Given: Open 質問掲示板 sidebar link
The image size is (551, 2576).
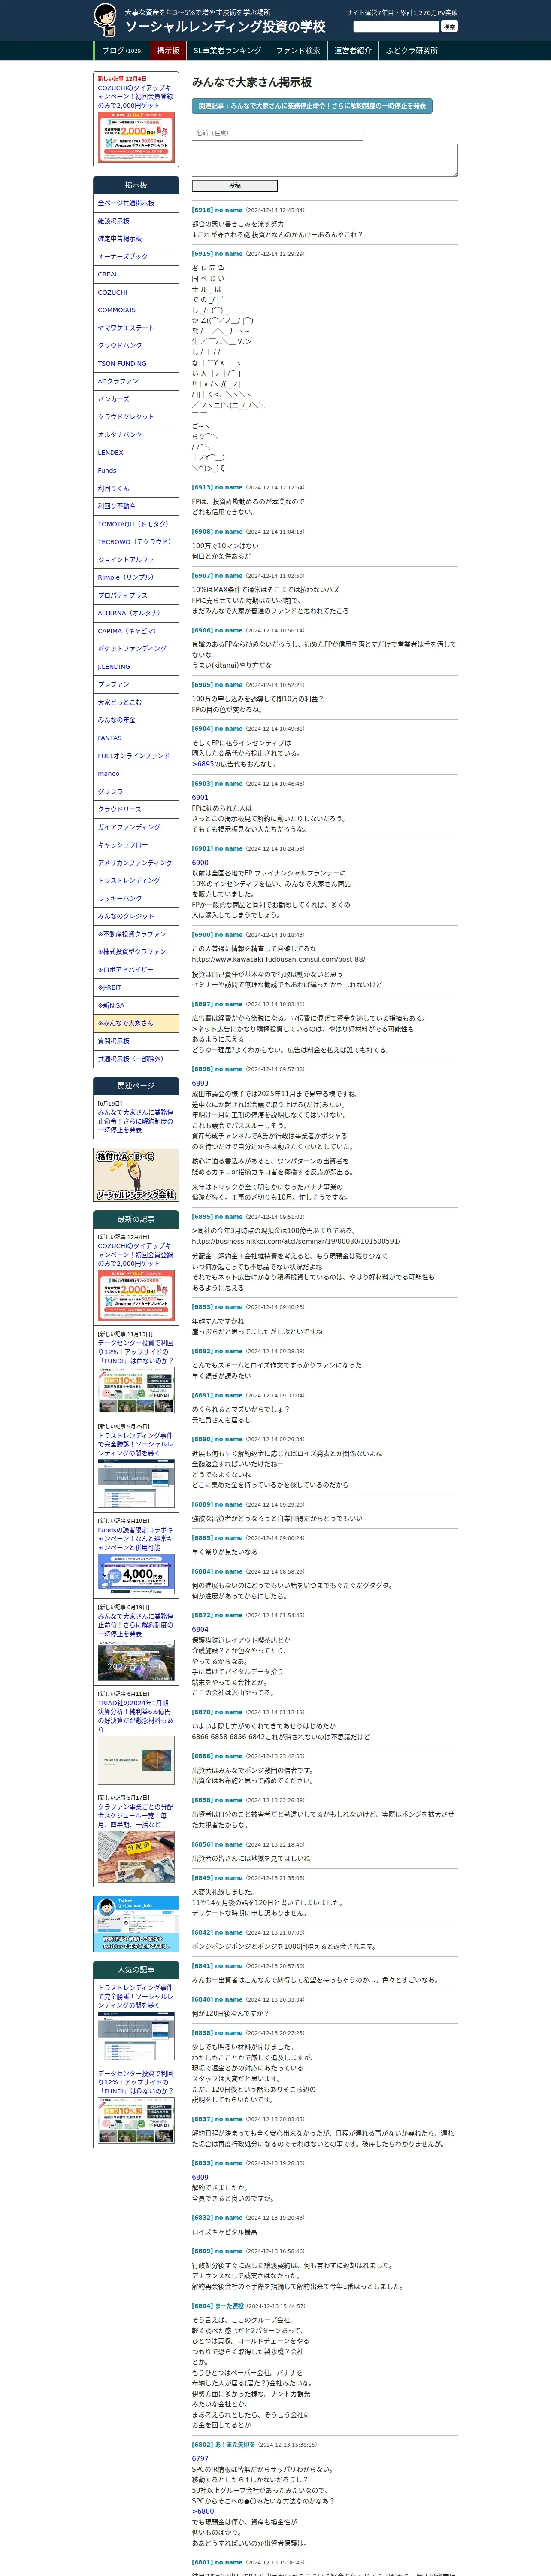Looking at the screenshot, I should 136,1042.
